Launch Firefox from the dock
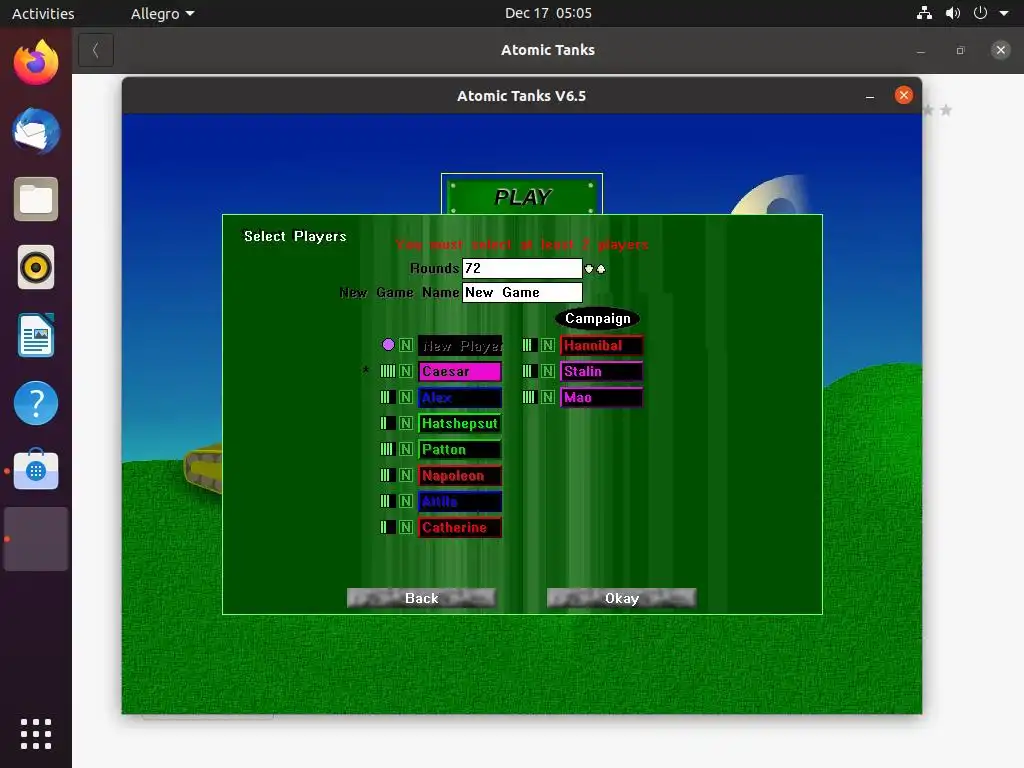Screen dimensions: 1024x768 (x=36, y=62)
